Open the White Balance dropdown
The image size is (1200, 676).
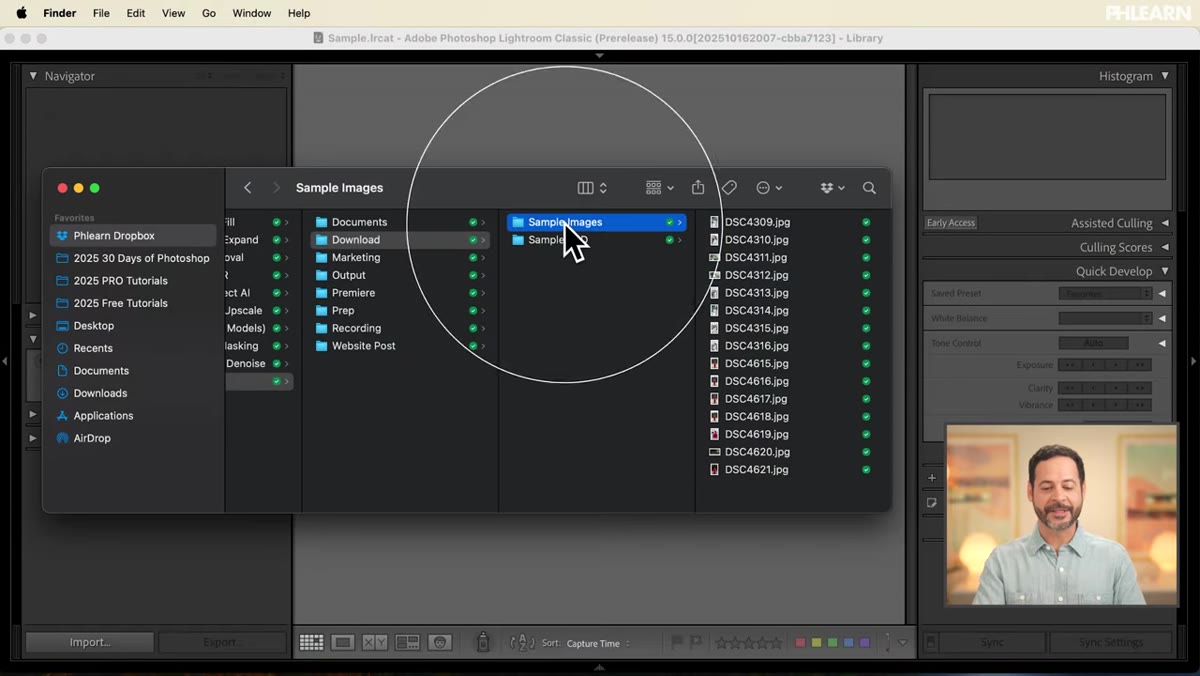(1105, 318)
